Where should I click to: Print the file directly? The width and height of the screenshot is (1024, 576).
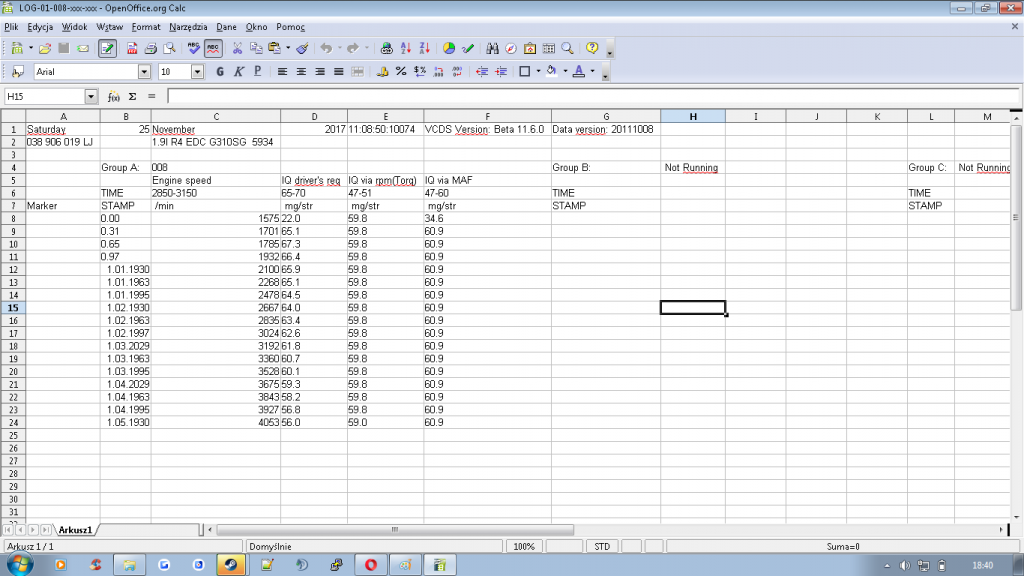click(x=151, y=48)
